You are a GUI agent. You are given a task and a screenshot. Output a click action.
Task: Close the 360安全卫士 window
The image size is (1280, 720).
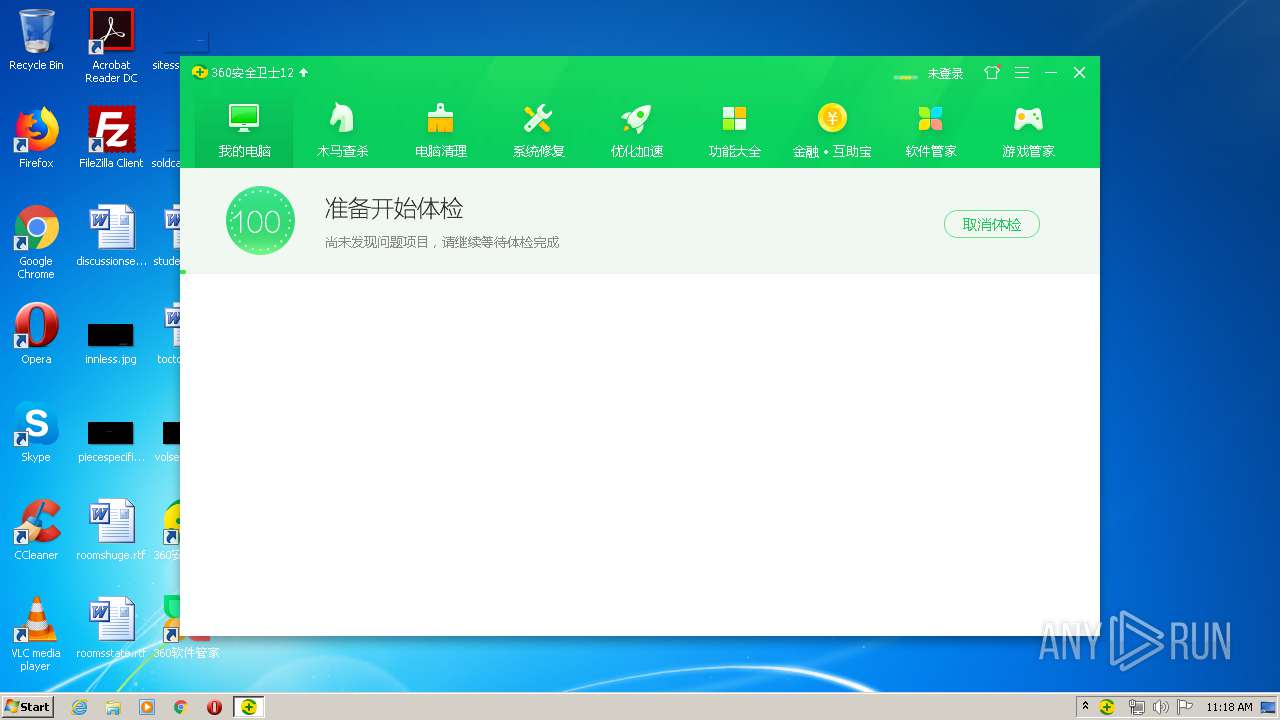click(x=1079, y=73)
